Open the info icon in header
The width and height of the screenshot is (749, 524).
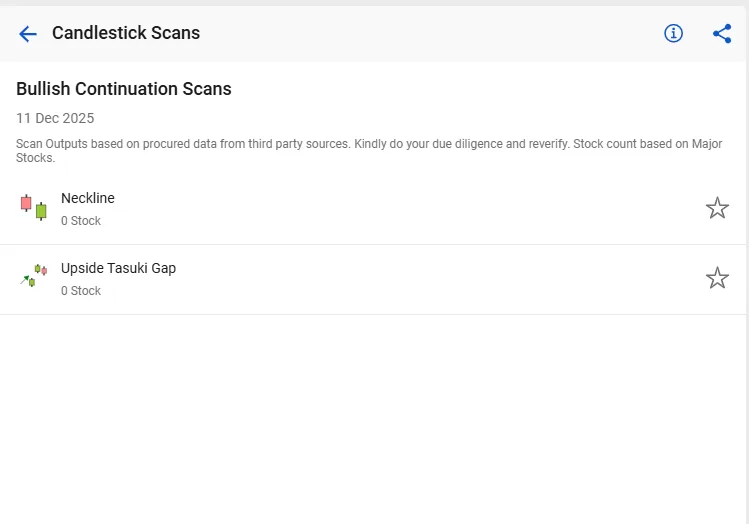point(673,34)
